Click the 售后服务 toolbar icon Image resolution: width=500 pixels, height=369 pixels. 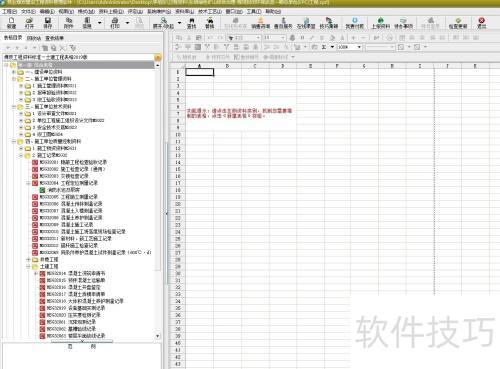283,23
